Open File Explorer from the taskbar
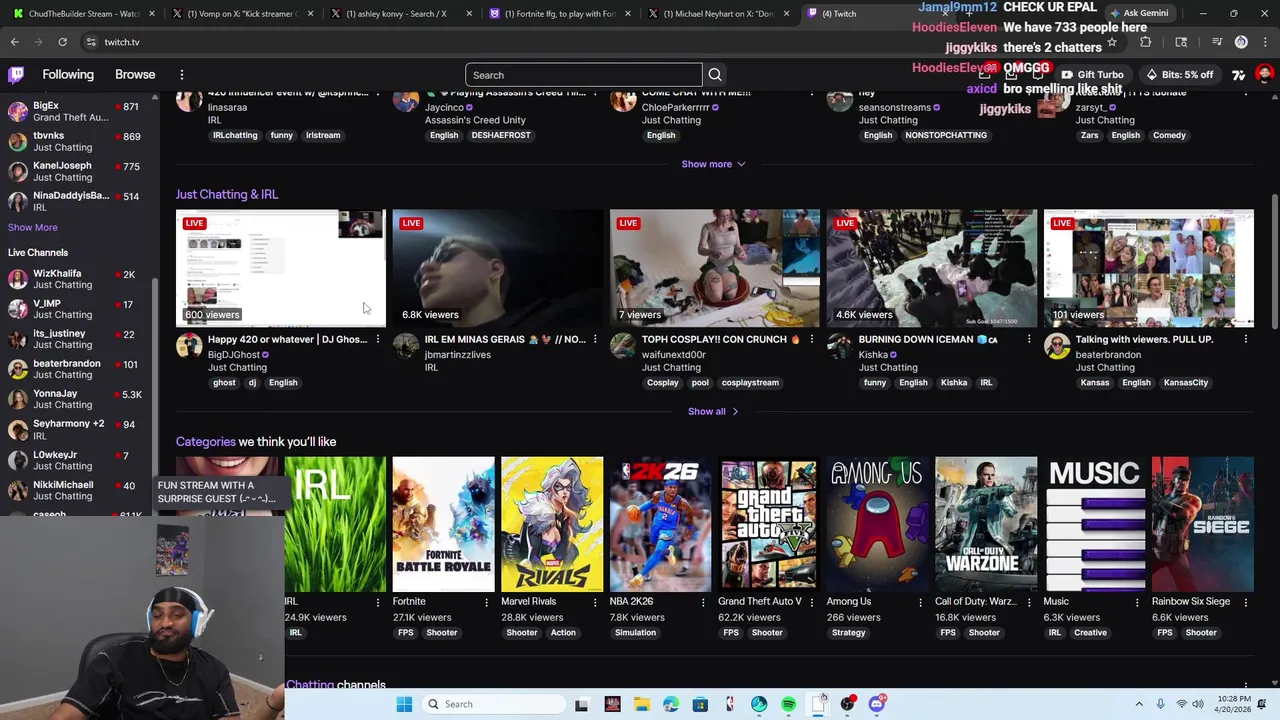The image size is (1280, 720). pos(641,704)
